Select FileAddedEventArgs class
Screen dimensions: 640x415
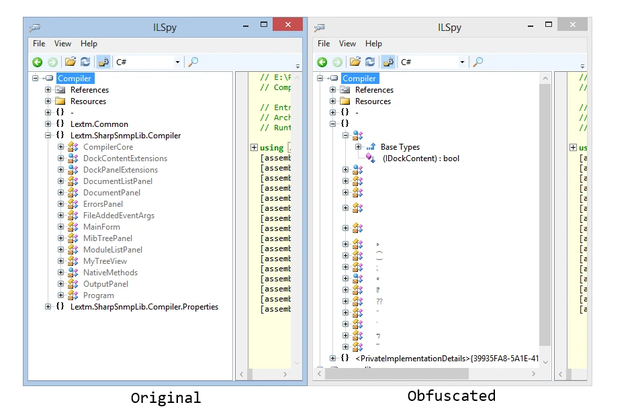pos(119,215)
